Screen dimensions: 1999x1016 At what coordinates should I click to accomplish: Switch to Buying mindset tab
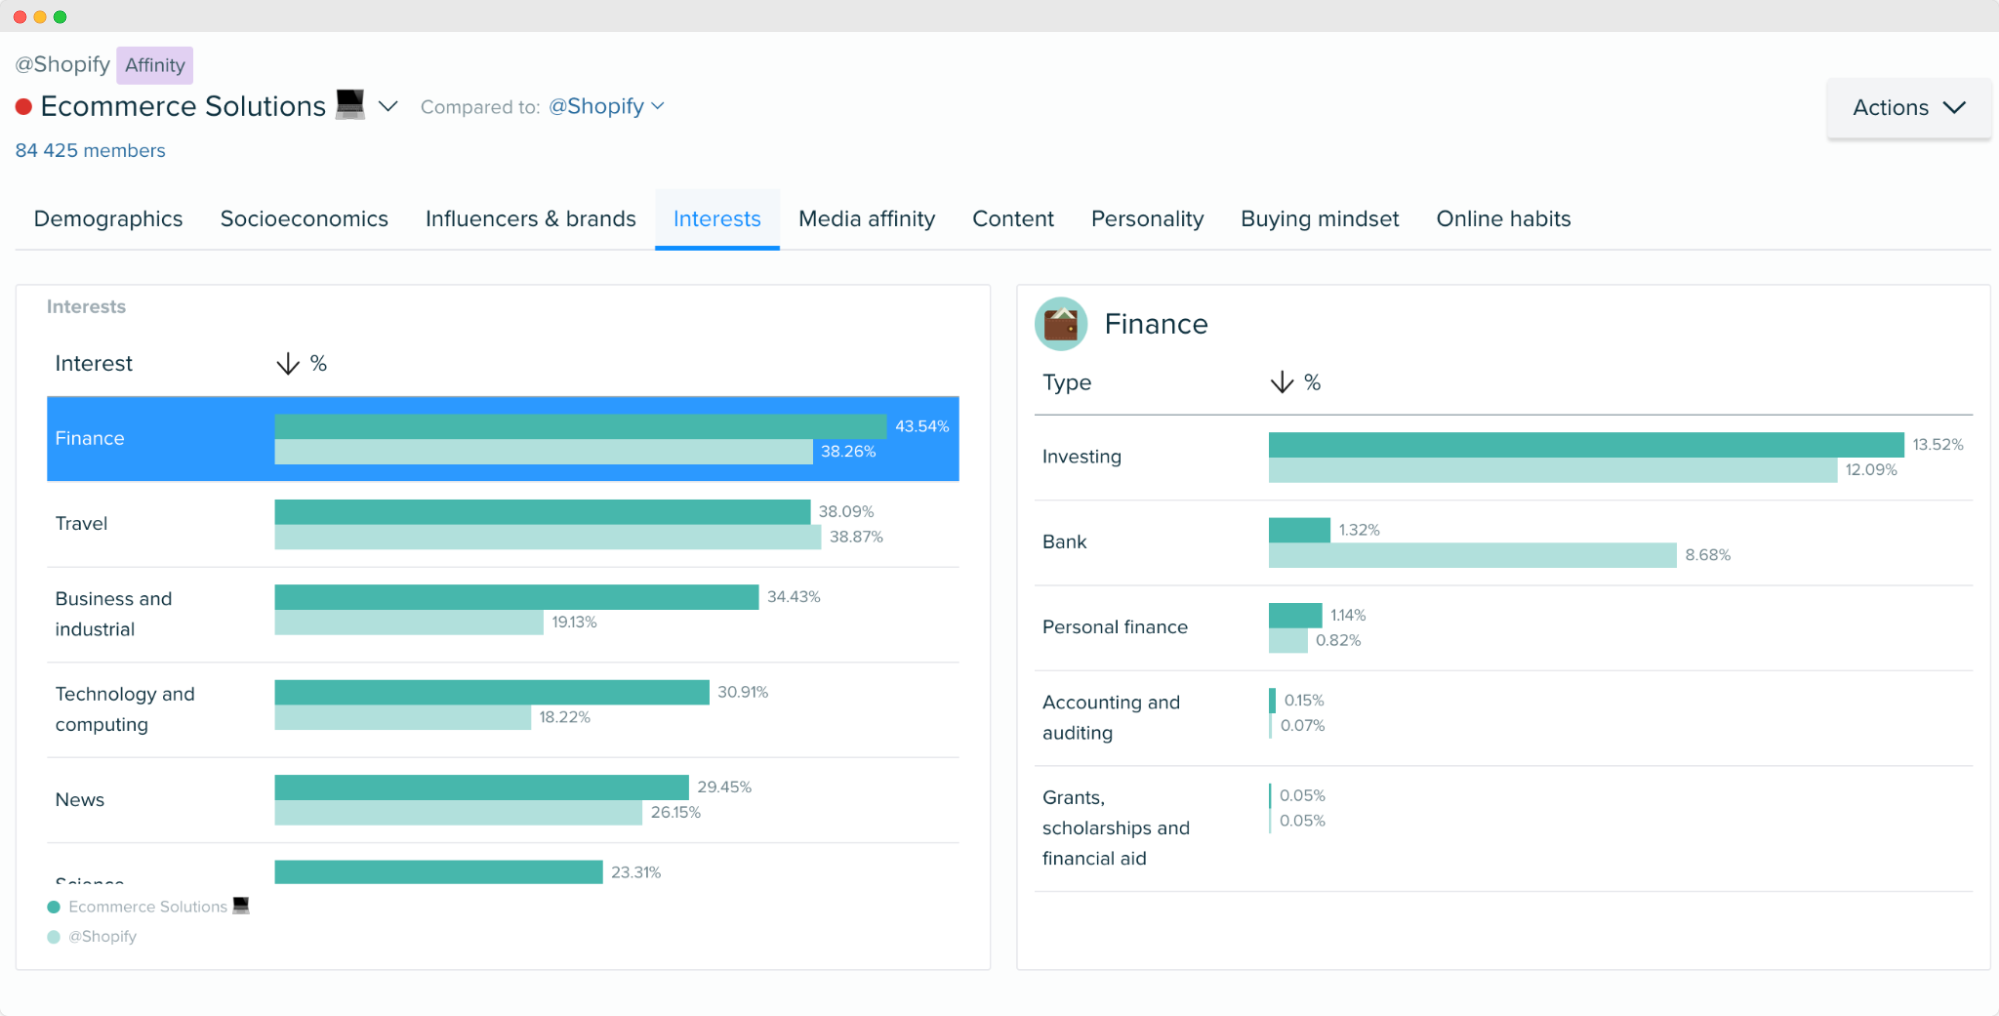(1320, 219)
